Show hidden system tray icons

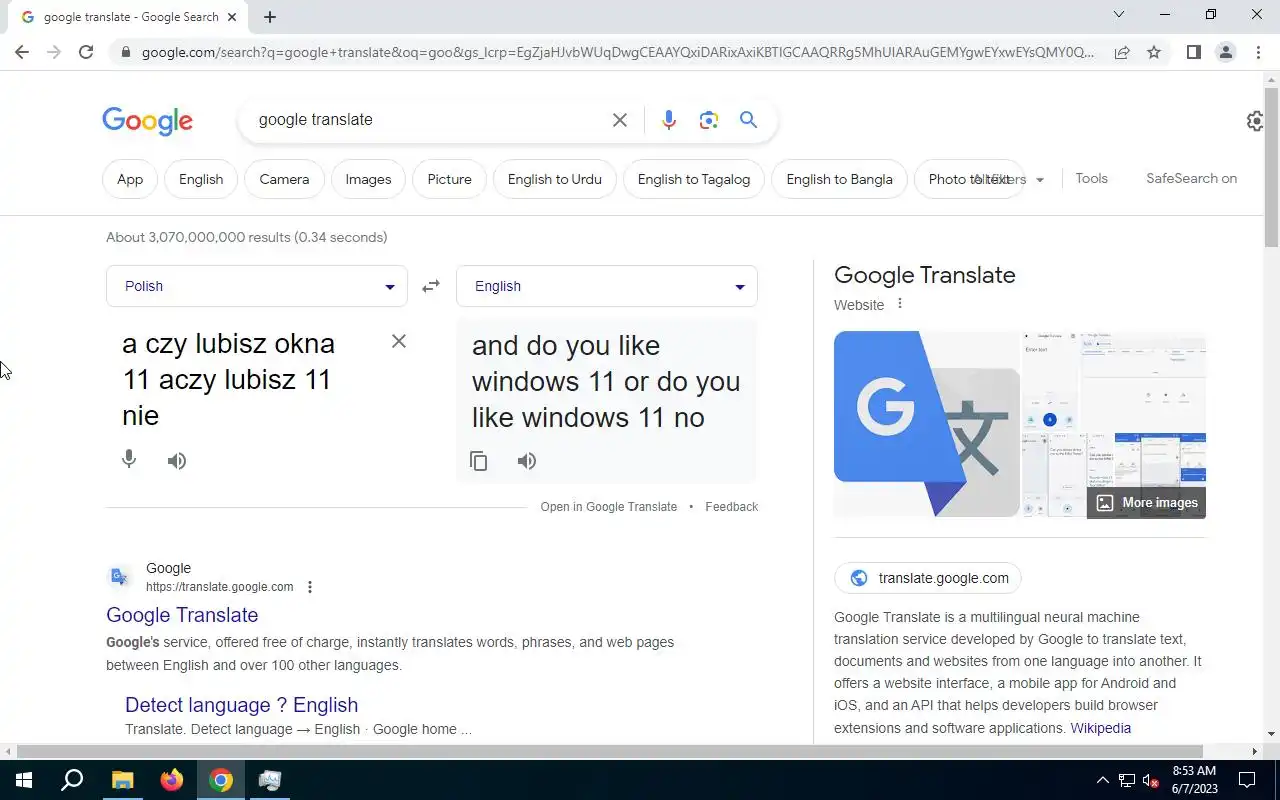pyautogui.click(x=1103, y=780)
